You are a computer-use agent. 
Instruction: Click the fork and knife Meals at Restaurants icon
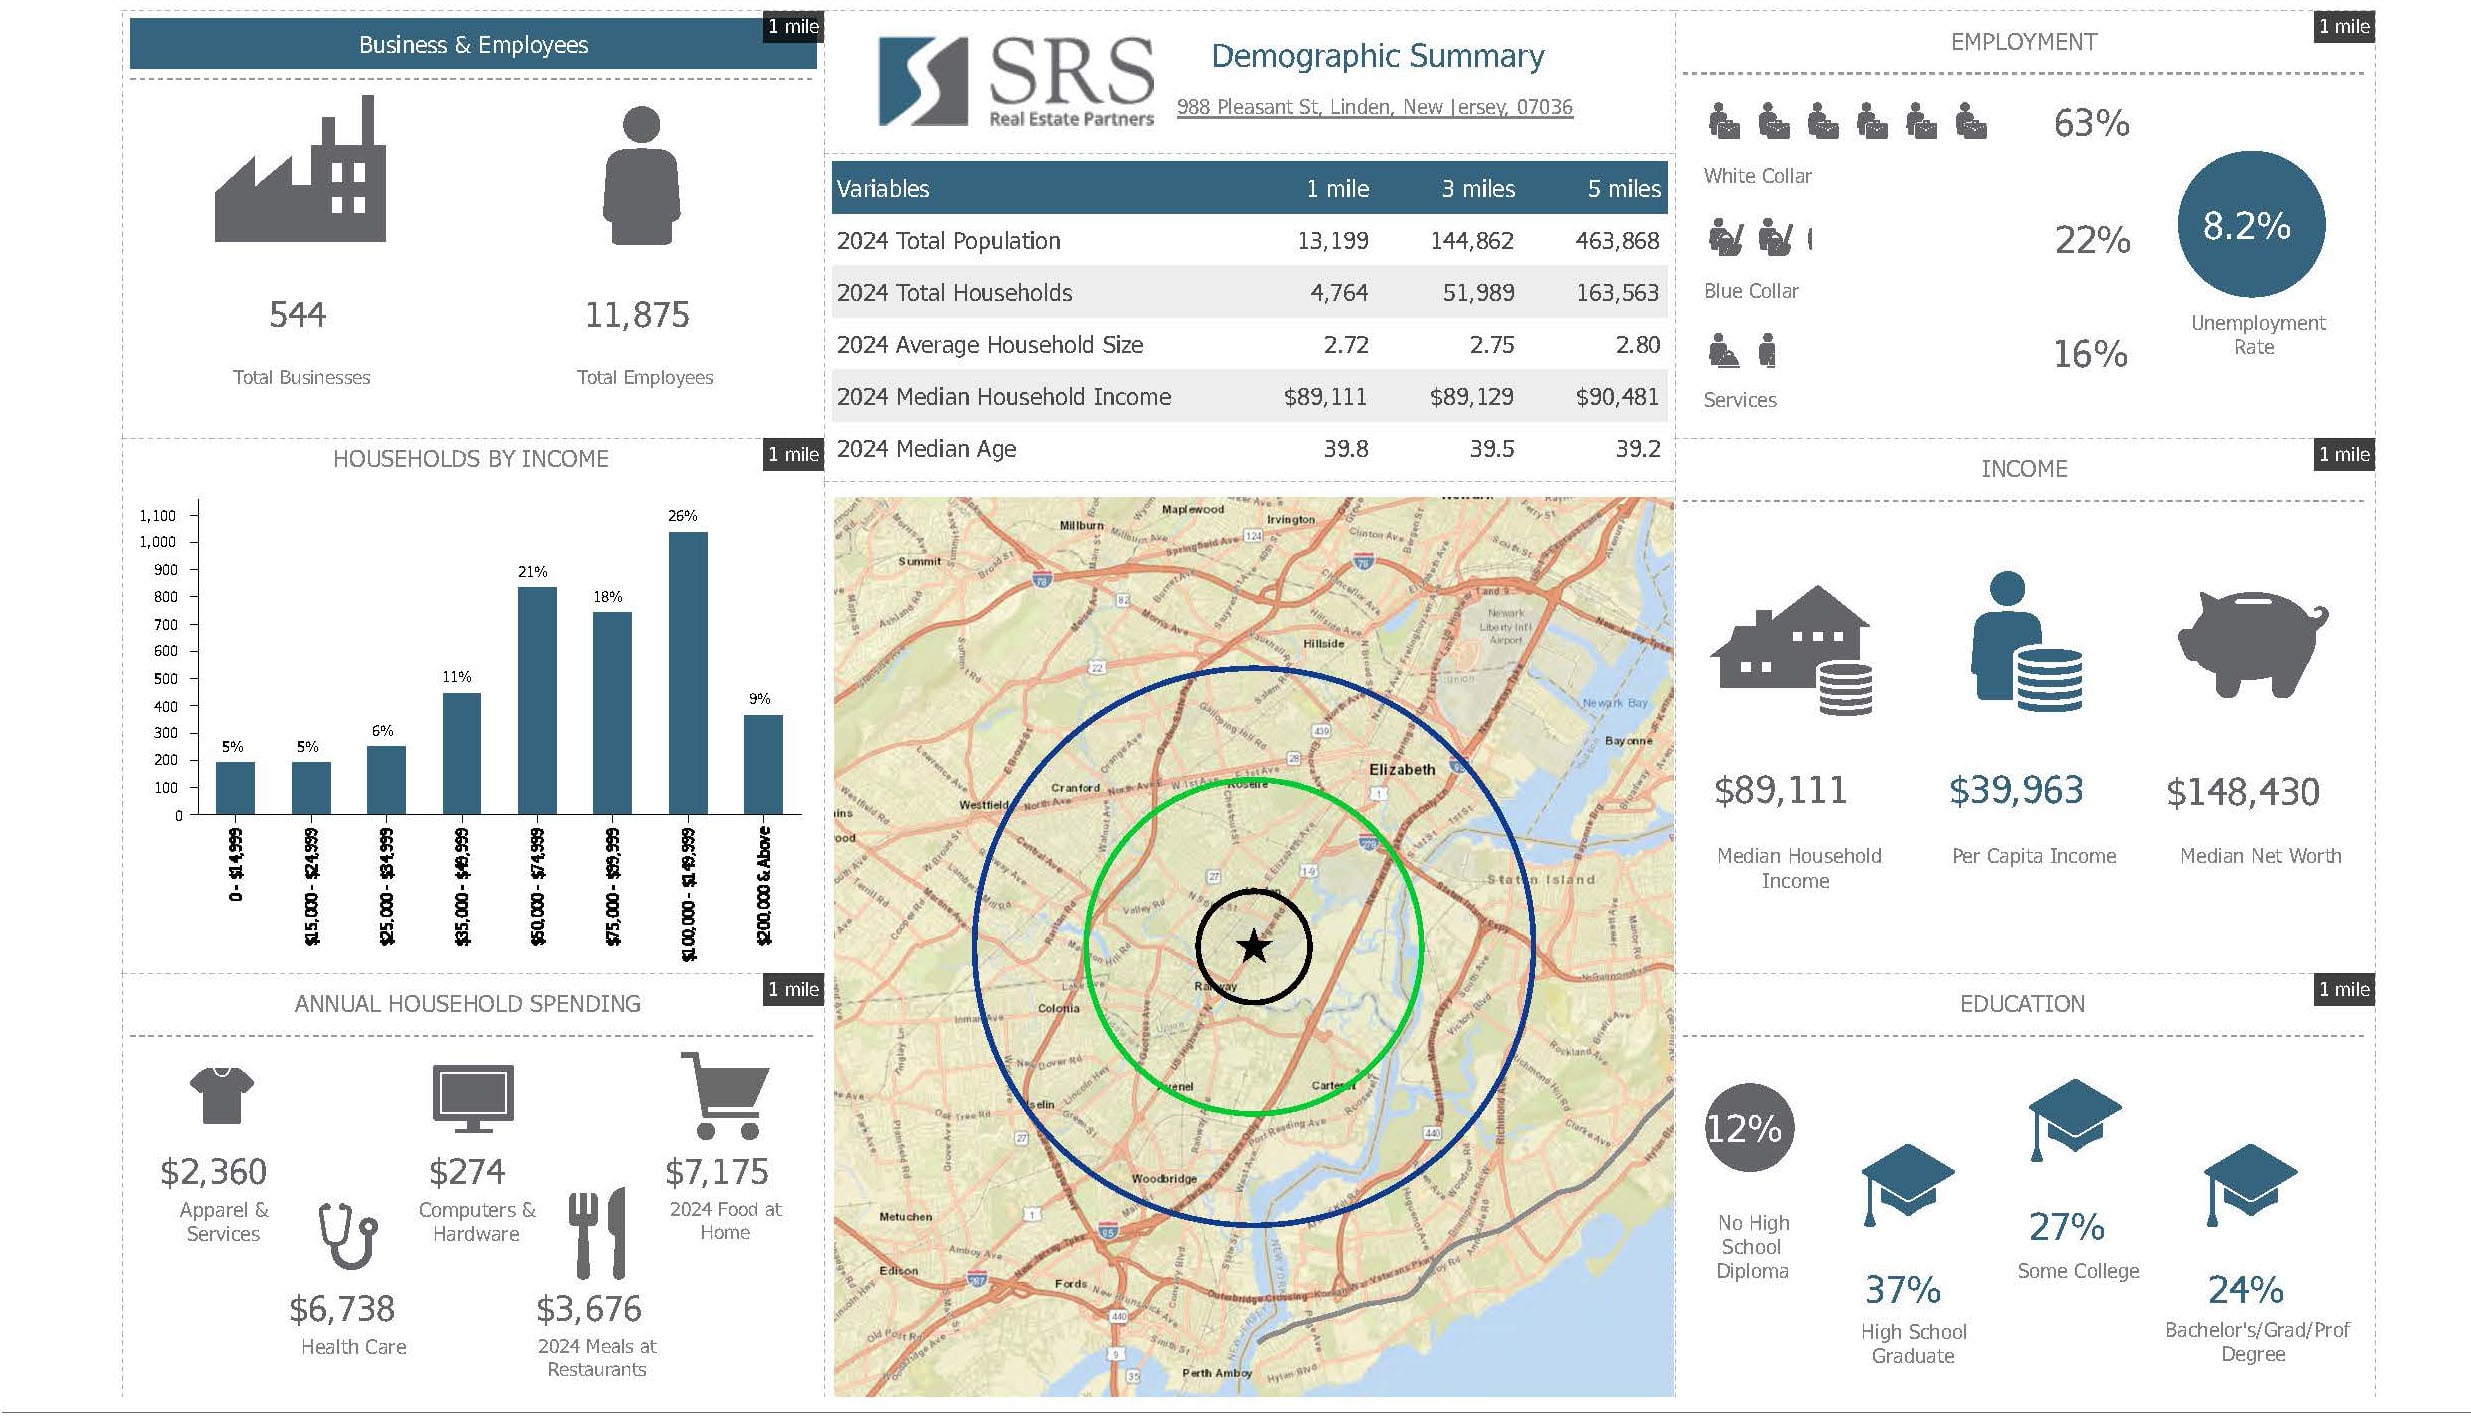(597, 1234)
